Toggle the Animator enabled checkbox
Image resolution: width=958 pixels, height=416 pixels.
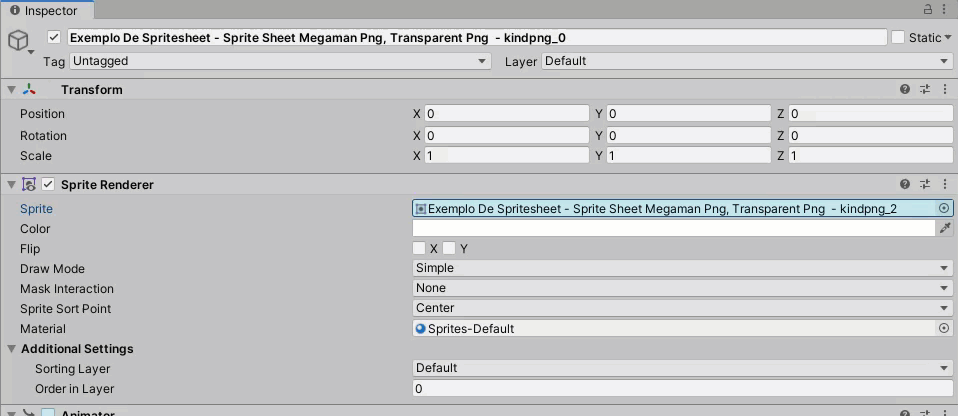(48, 412)
